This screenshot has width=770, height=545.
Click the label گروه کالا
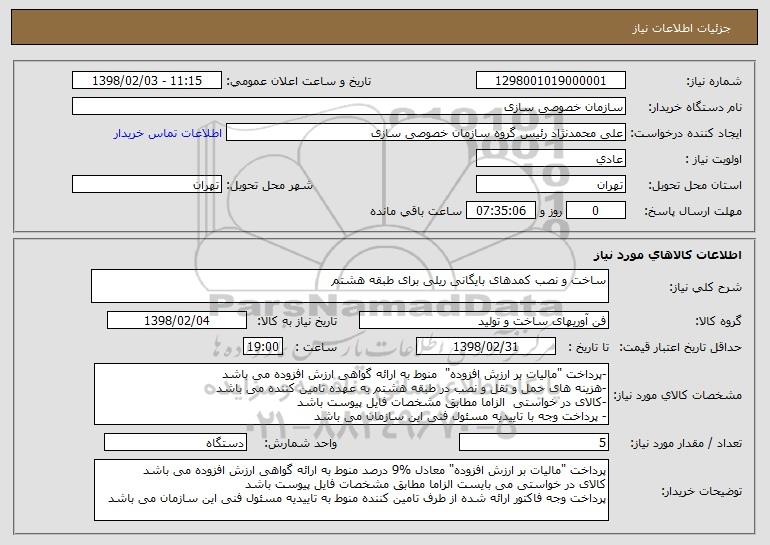[718, 322]
